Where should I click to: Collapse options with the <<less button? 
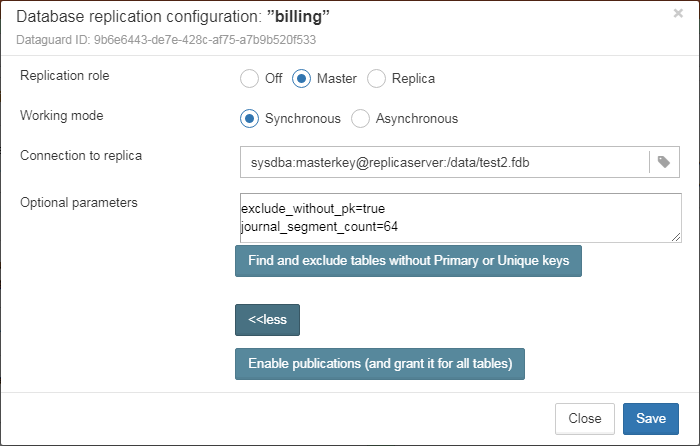267,320
